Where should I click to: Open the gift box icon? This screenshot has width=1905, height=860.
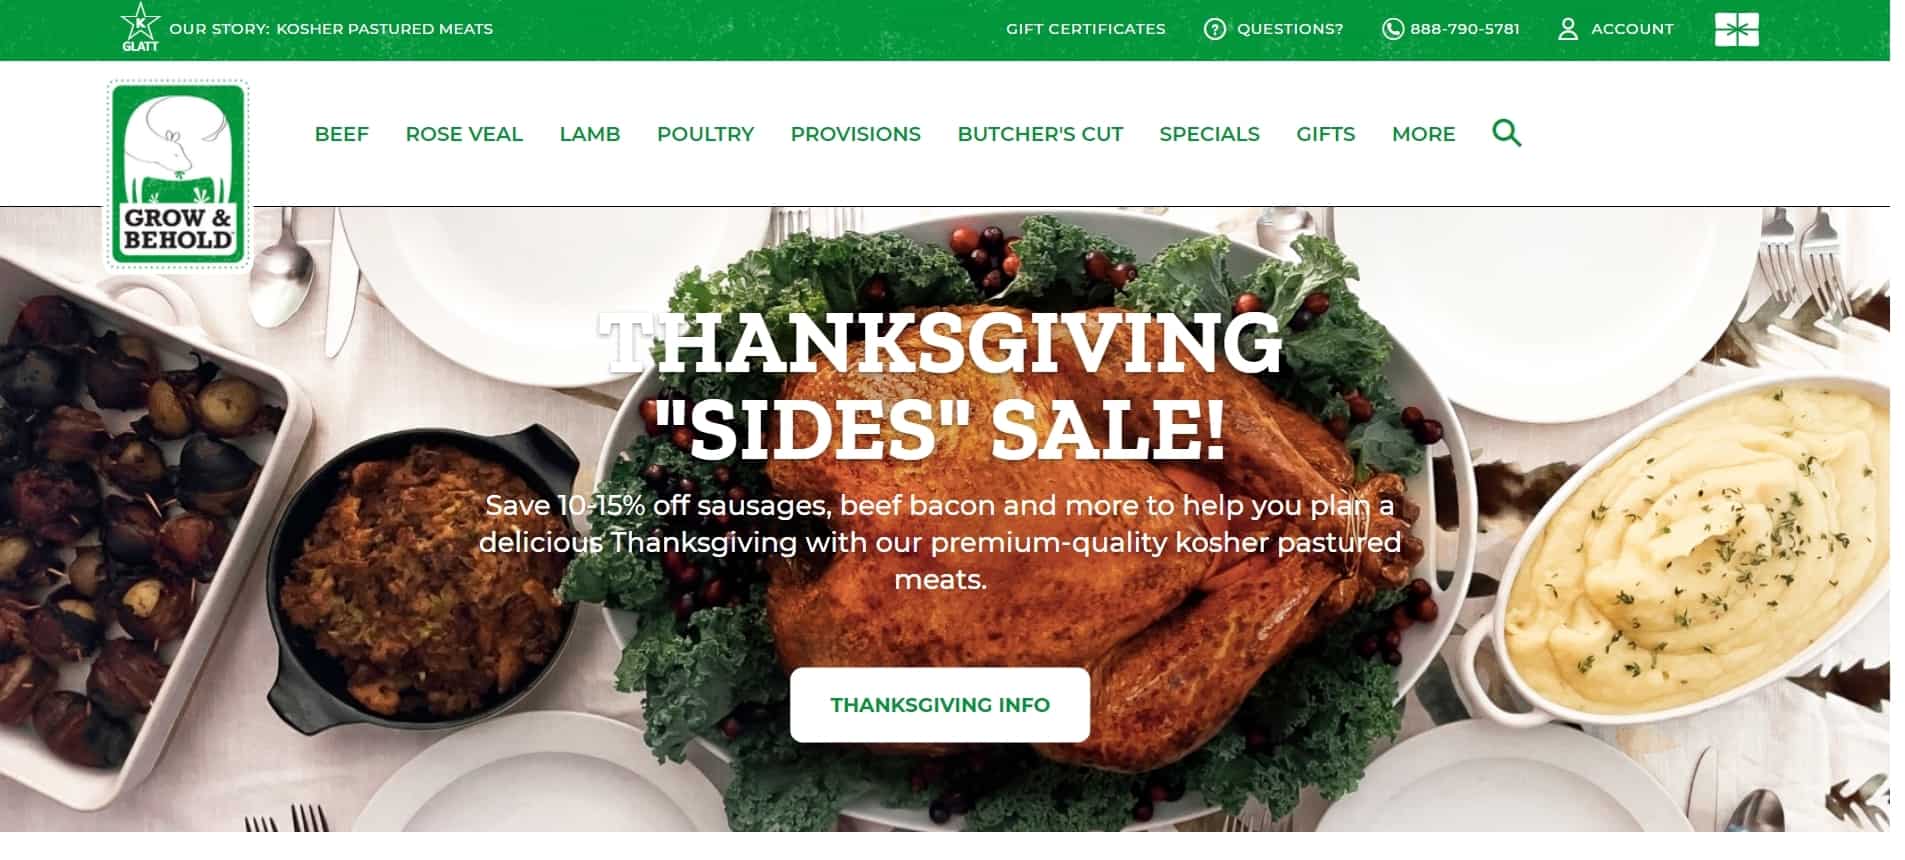(x=1736, y=29)
